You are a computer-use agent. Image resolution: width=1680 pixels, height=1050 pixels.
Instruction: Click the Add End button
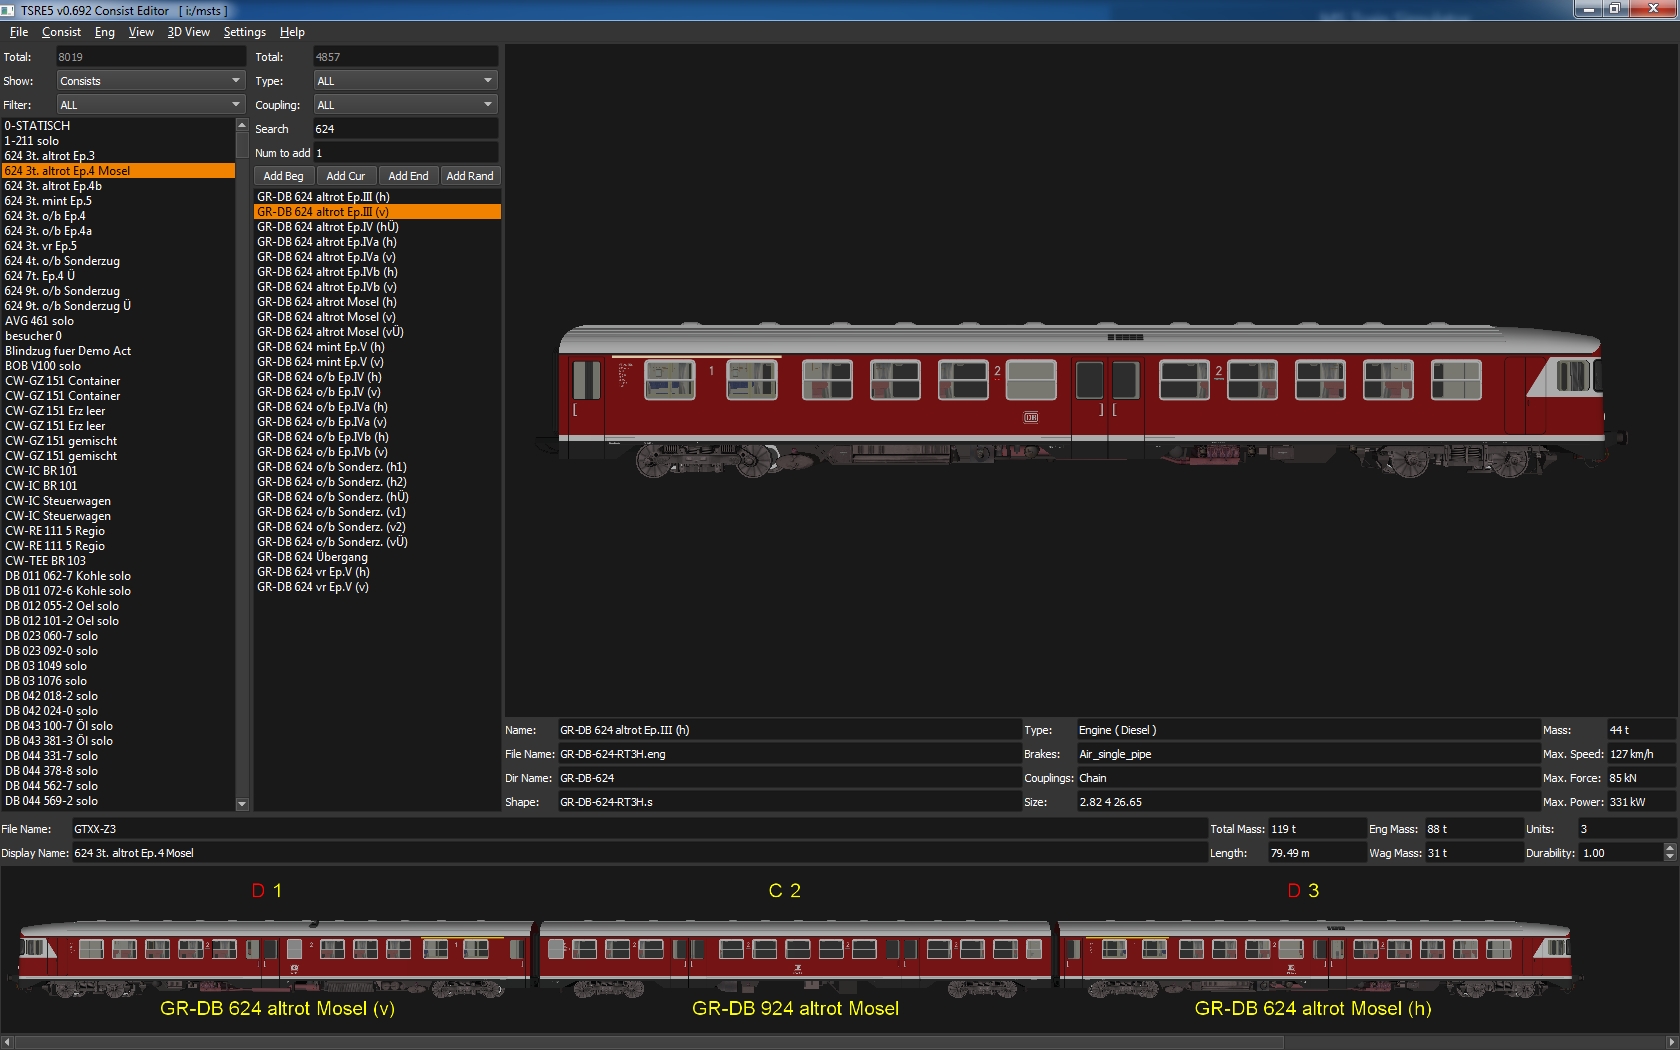pos(408,176)
